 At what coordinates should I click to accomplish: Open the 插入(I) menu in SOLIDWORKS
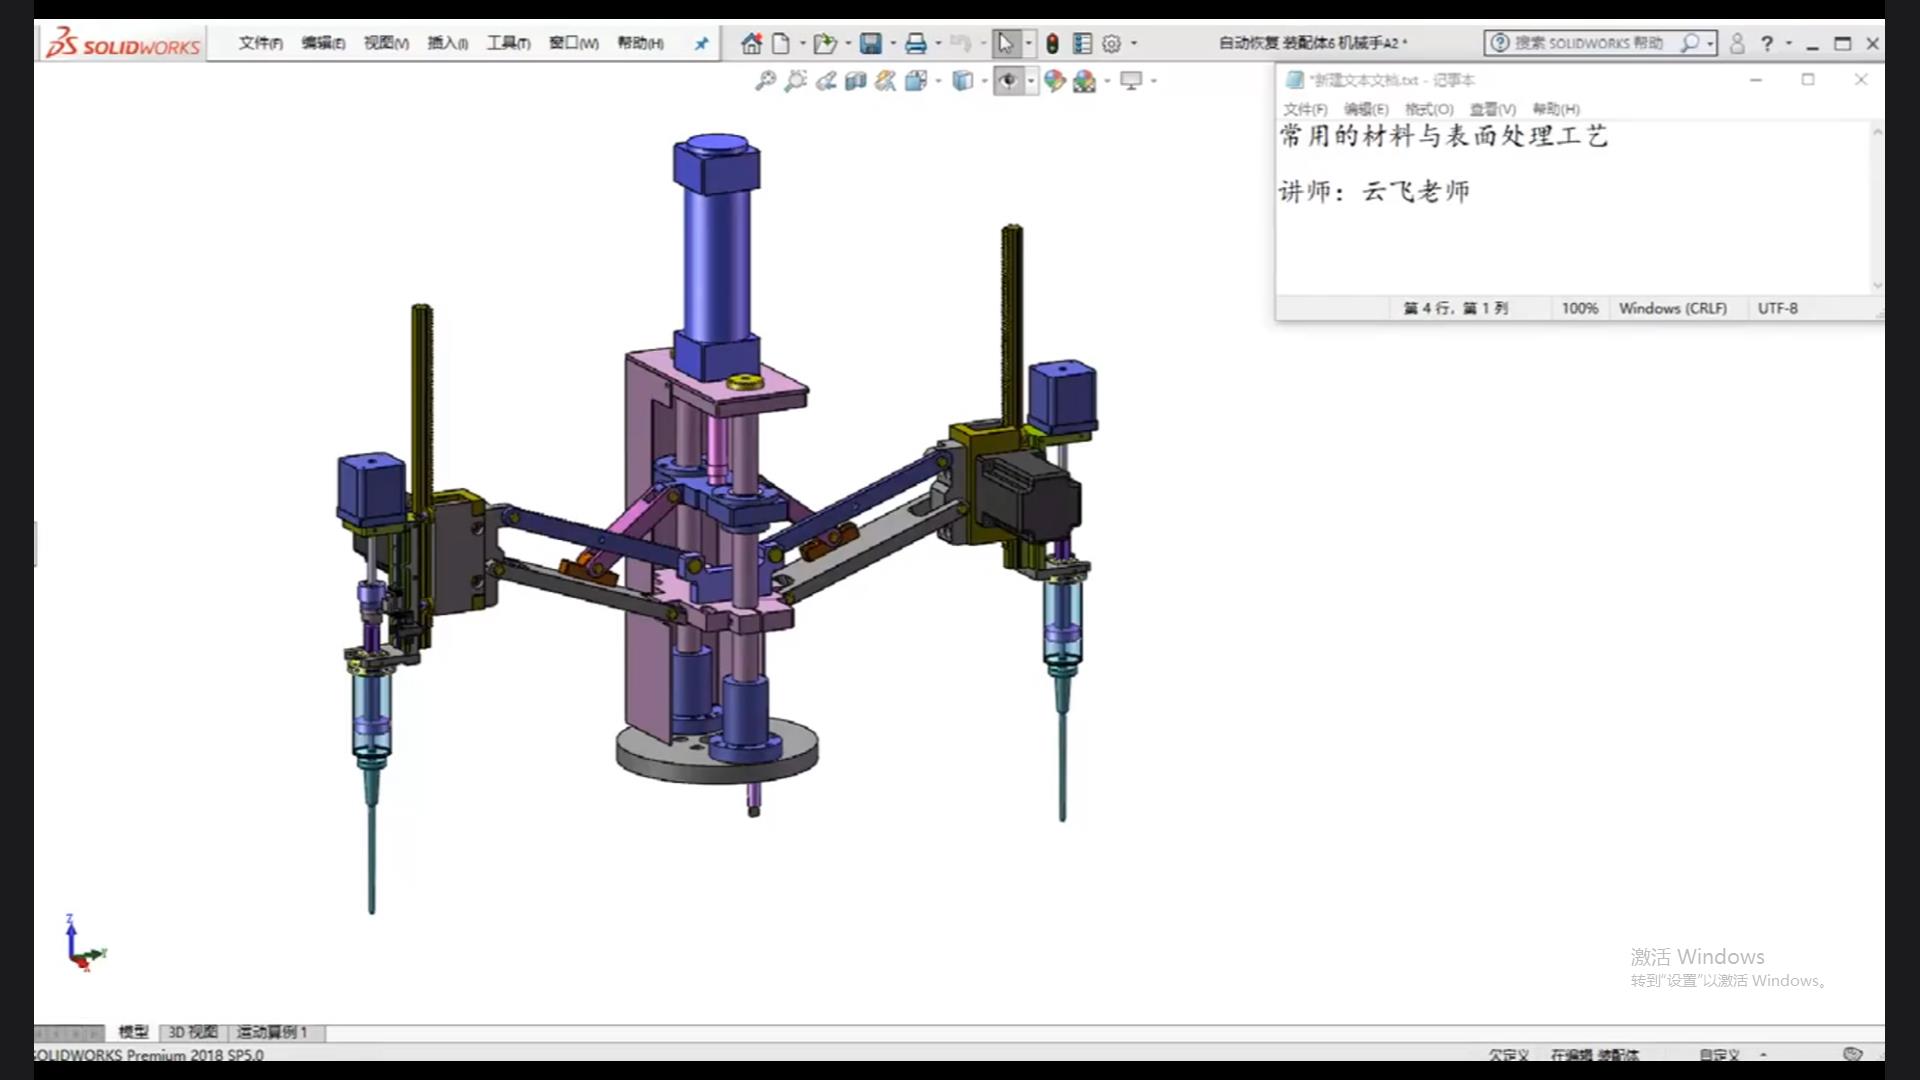[x=447, y=43]
